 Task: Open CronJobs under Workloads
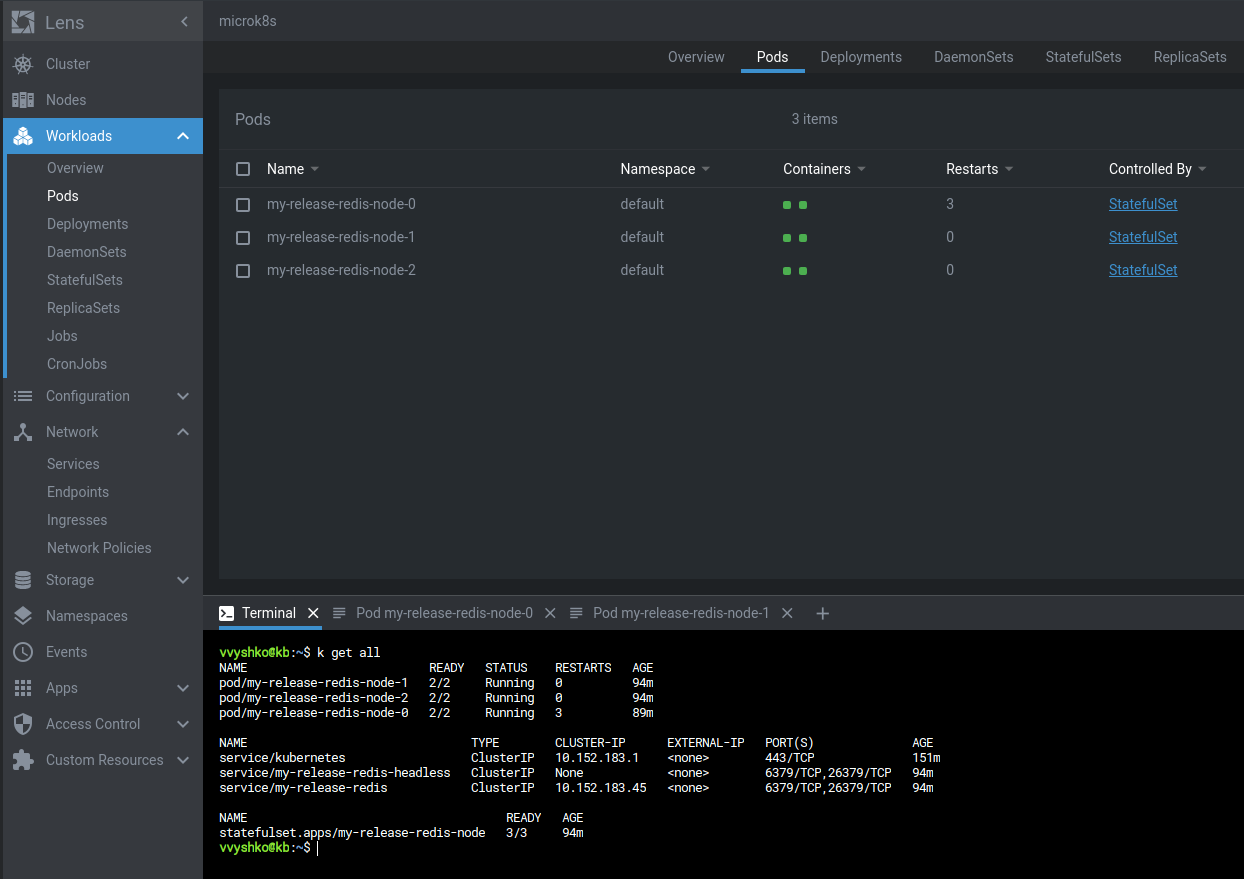pos(77,364)
